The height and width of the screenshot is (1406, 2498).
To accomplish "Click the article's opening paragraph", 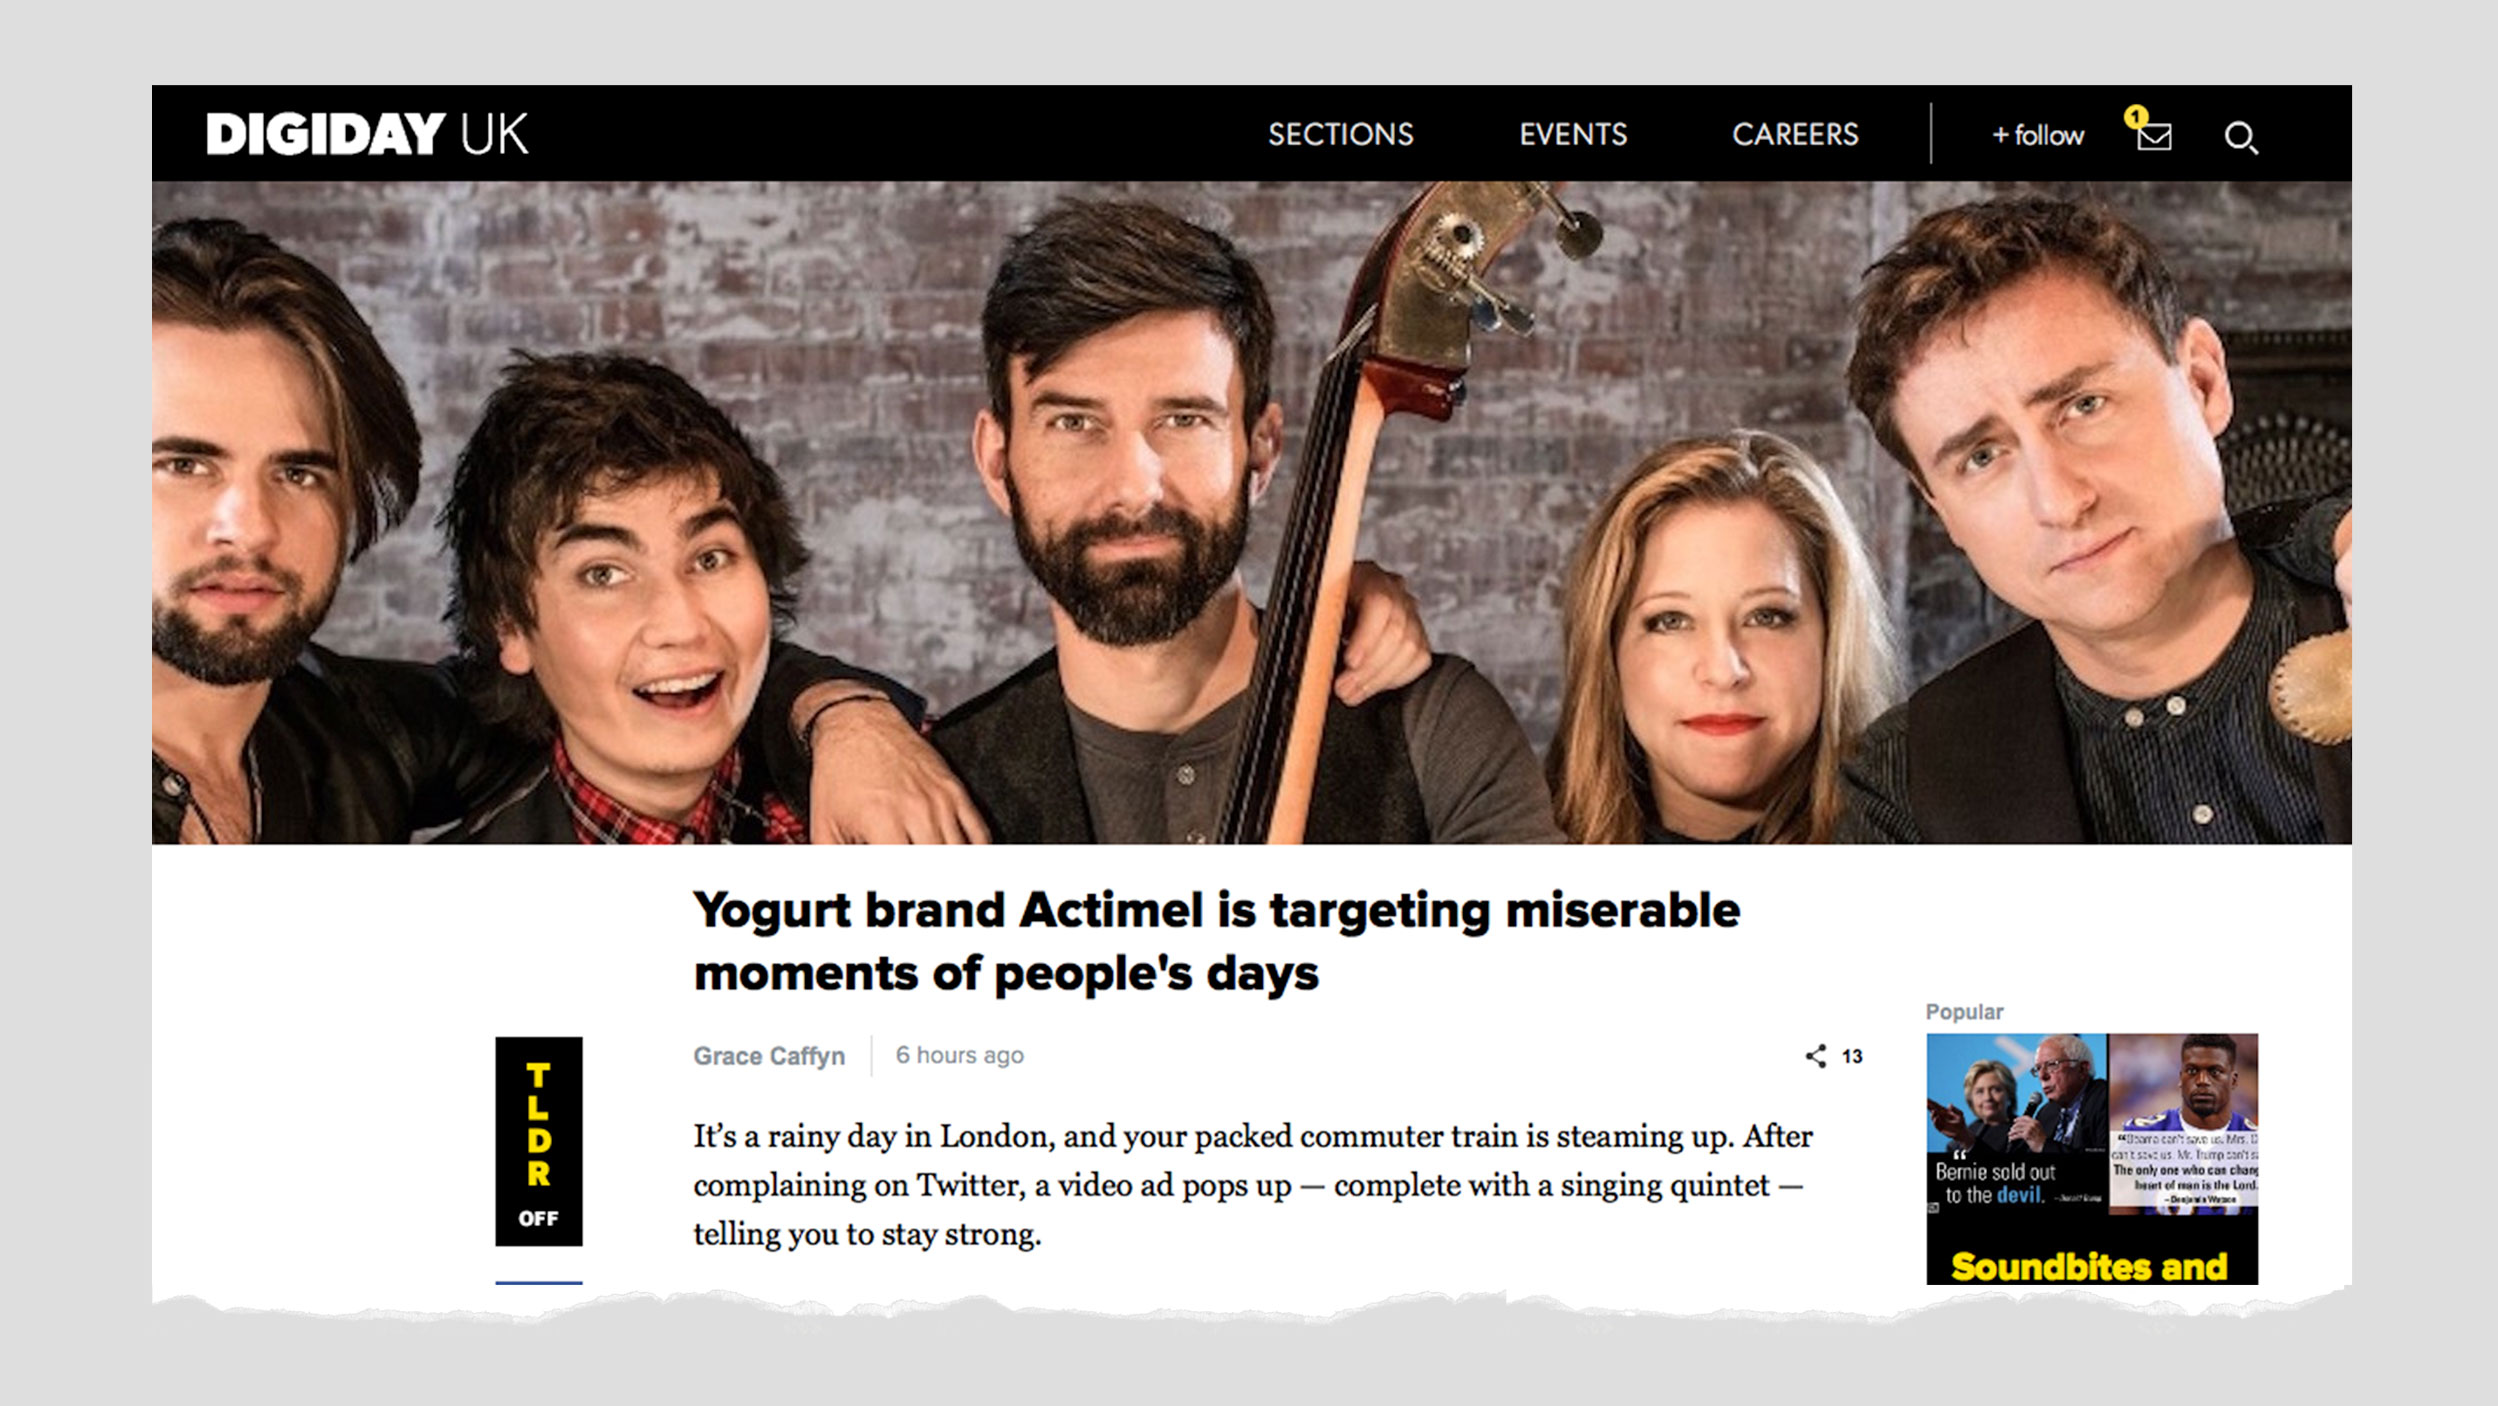I will click(1253, 1185).
